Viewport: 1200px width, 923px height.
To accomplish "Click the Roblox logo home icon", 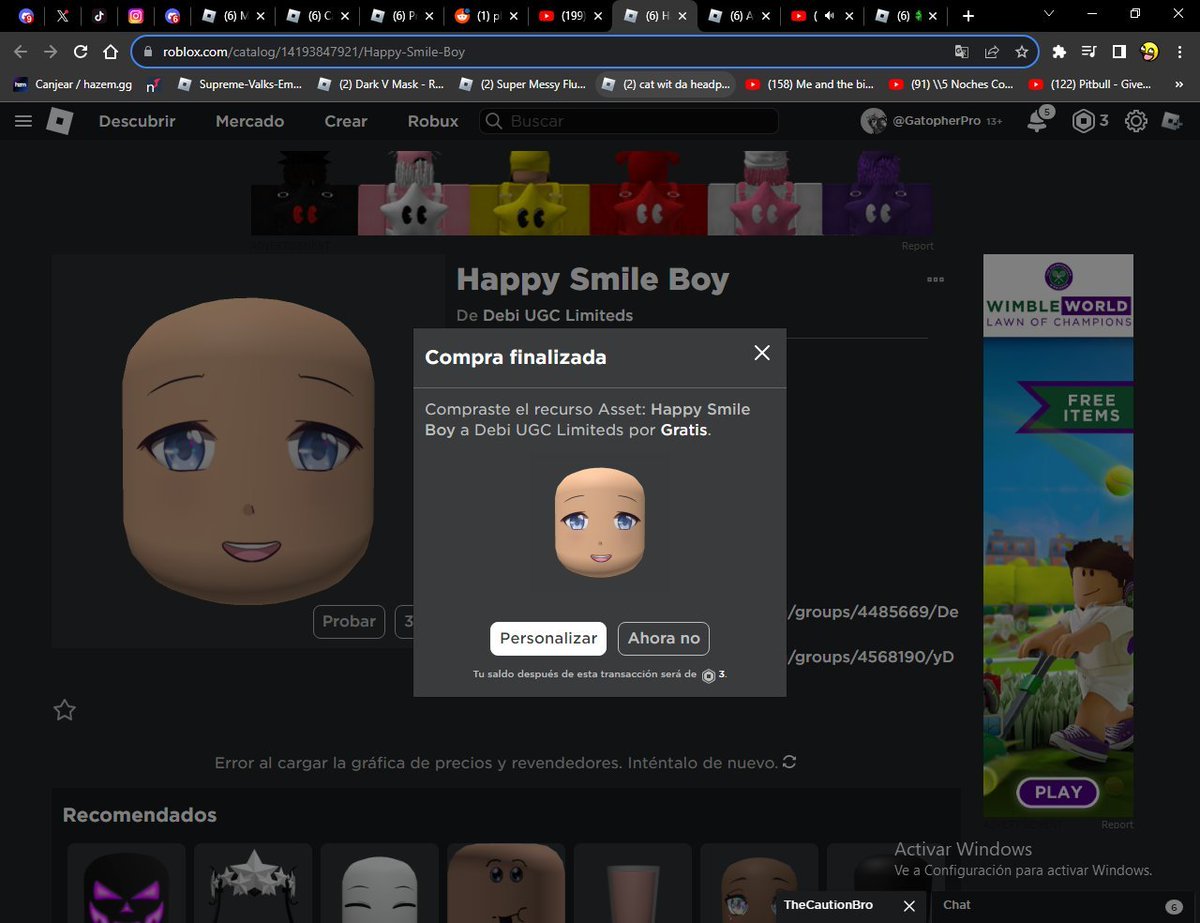I will tap(59, 121).
